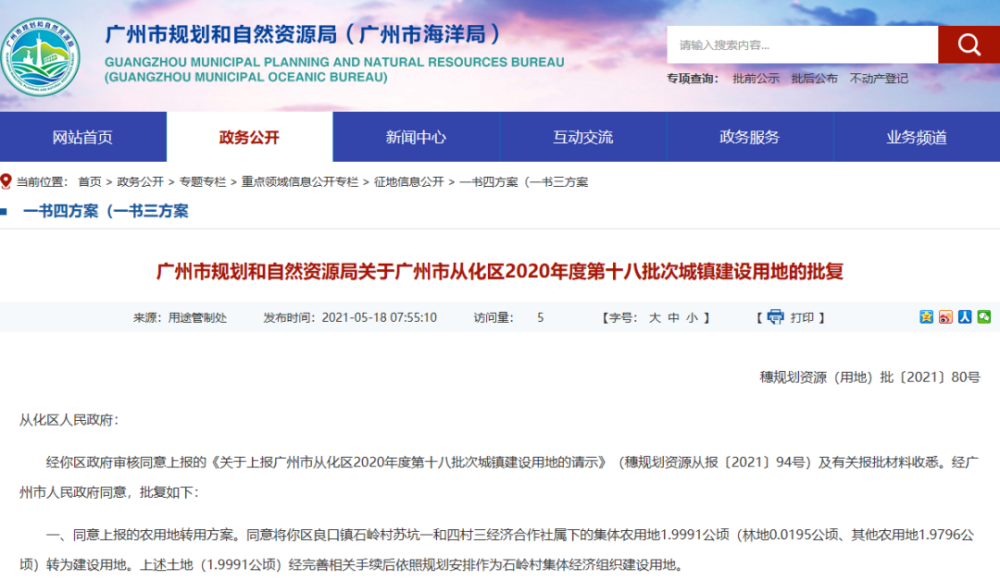Click the red location pin icon
The width and height of the screenshot is (1000, 581).
click(6, 182)
